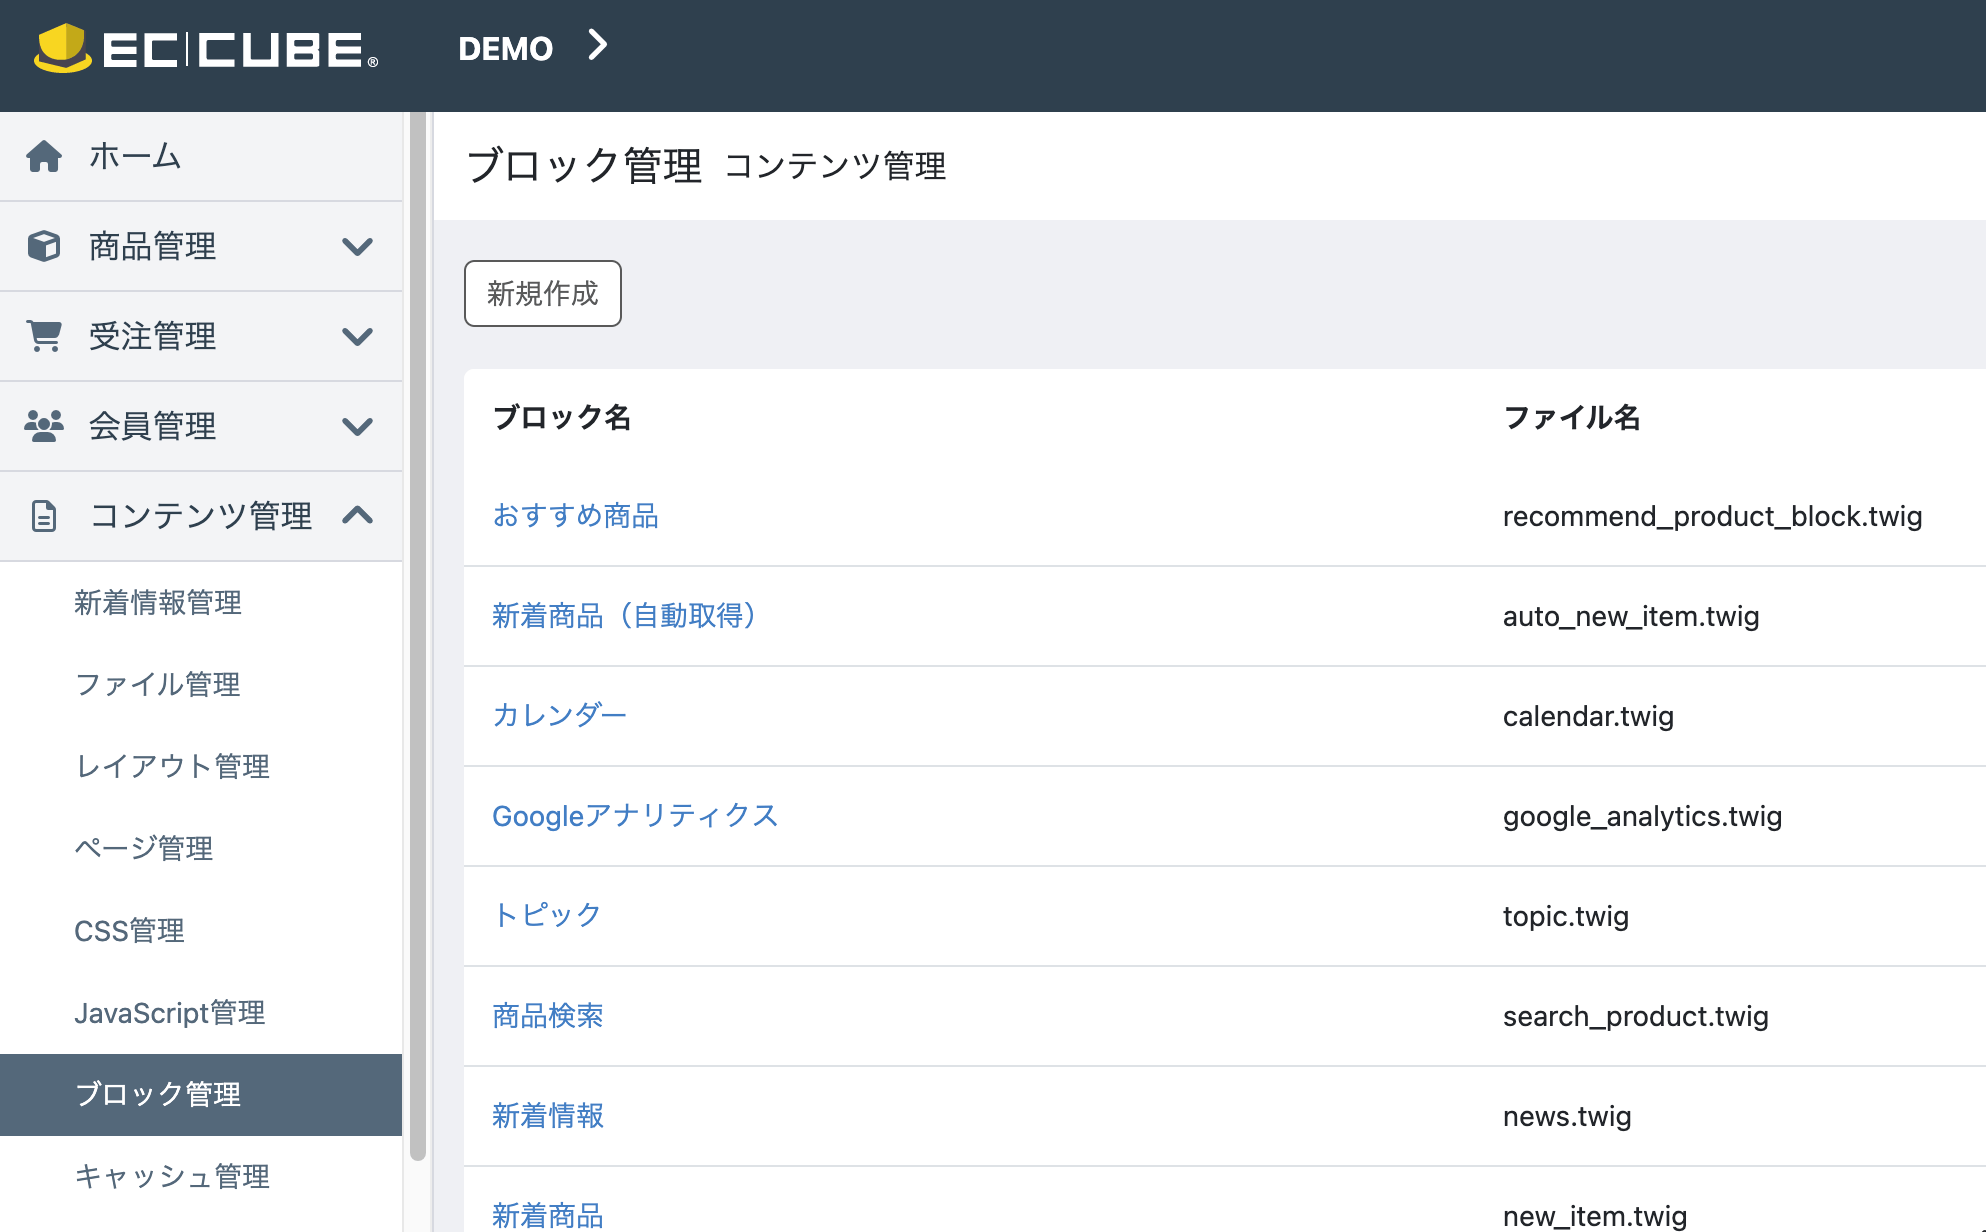
Task: Open the Googleアナリティクス block
Action: pos(635,816)
